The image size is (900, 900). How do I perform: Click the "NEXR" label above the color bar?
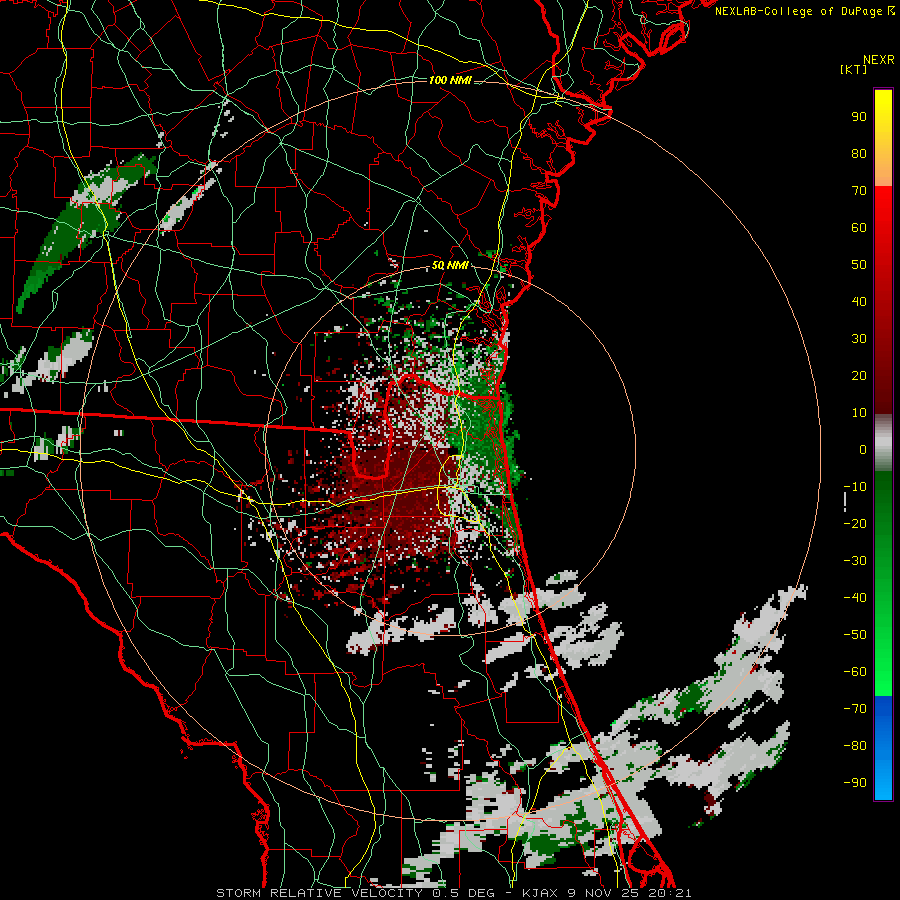[x=879, y=60]
